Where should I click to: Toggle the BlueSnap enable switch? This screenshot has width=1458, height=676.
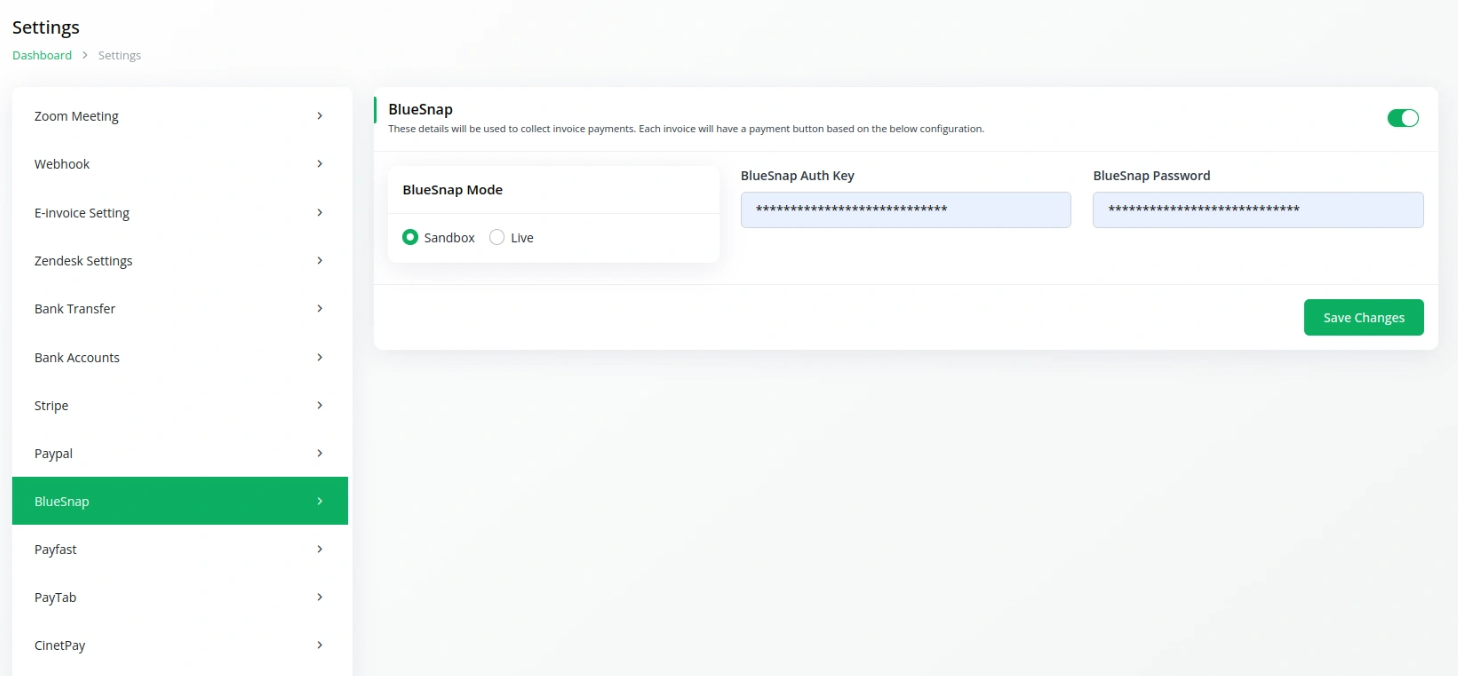[x=1403, y=118]
